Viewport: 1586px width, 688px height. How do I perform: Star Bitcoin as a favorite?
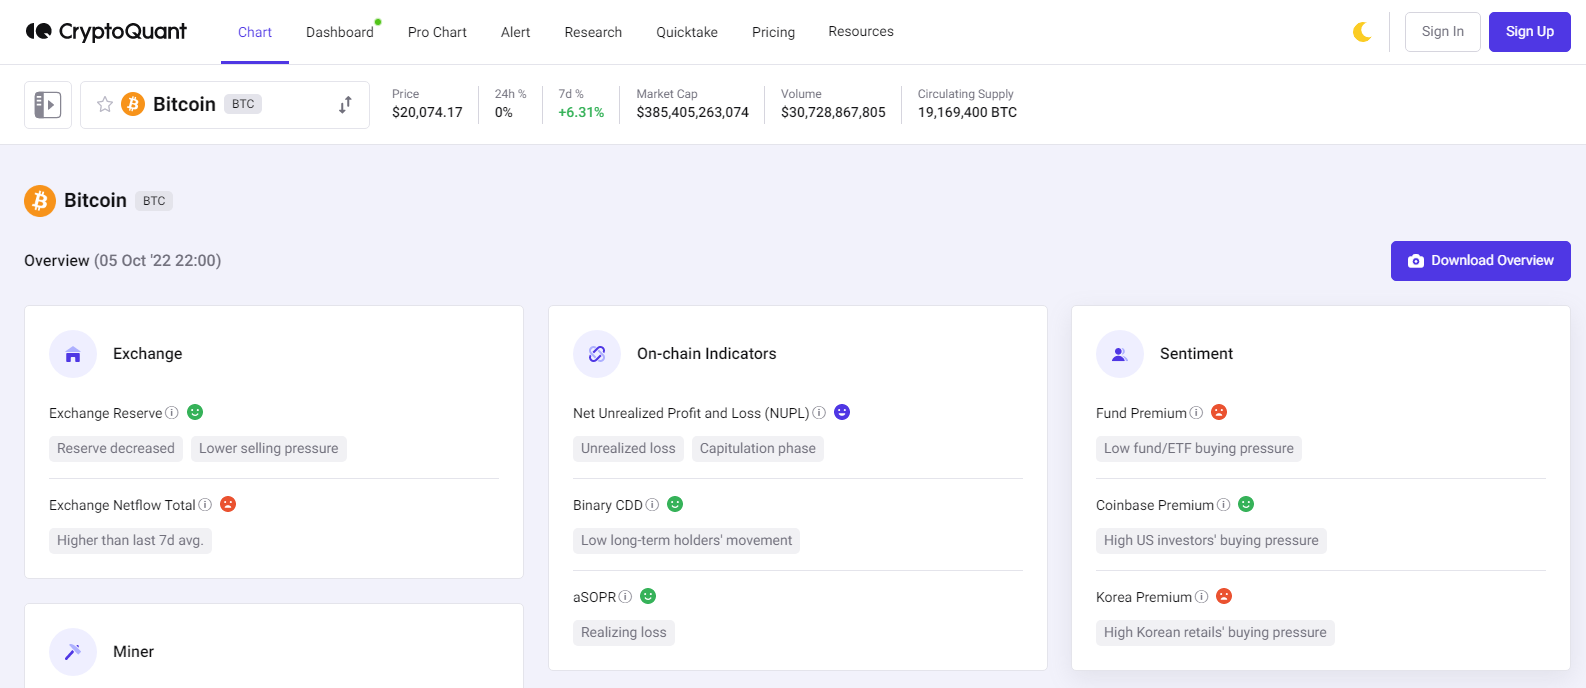[x=105, y=104]
